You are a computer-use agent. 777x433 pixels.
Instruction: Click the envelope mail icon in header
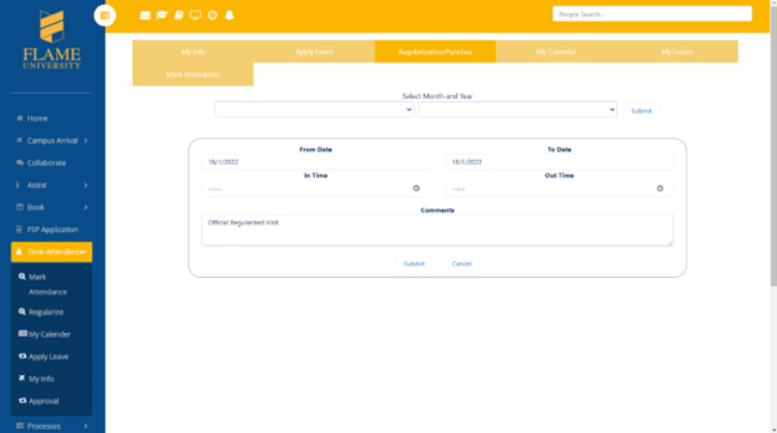point(145,15)
